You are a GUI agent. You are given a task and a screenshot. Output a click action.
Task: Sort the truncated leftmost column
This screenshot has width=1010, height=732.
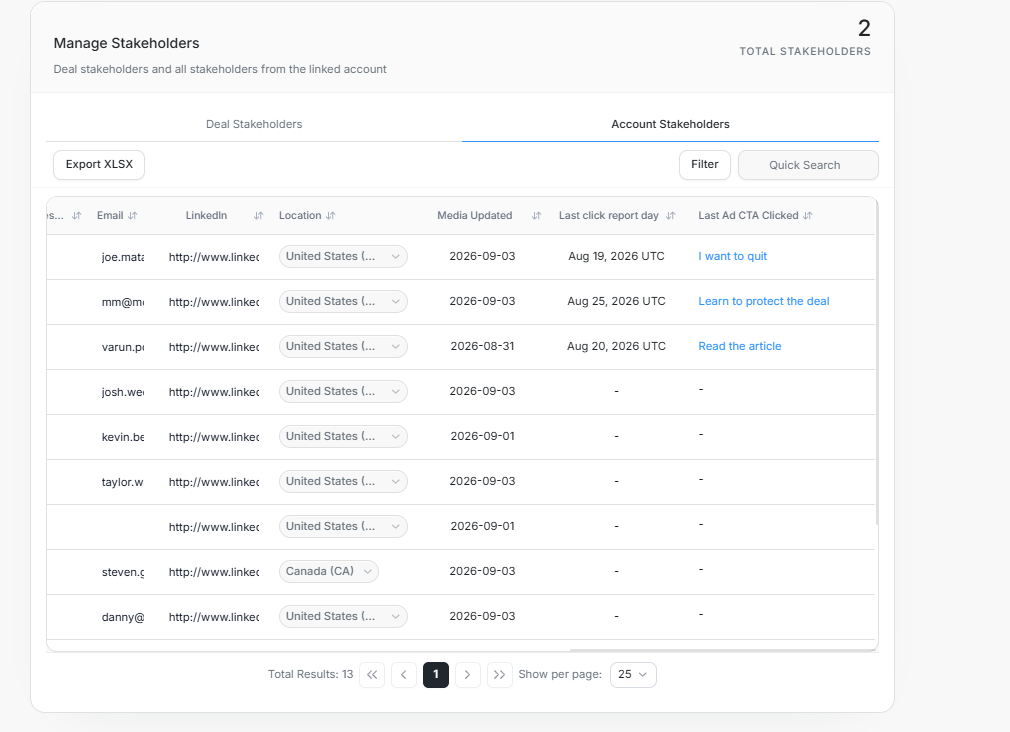coord(77,216)
